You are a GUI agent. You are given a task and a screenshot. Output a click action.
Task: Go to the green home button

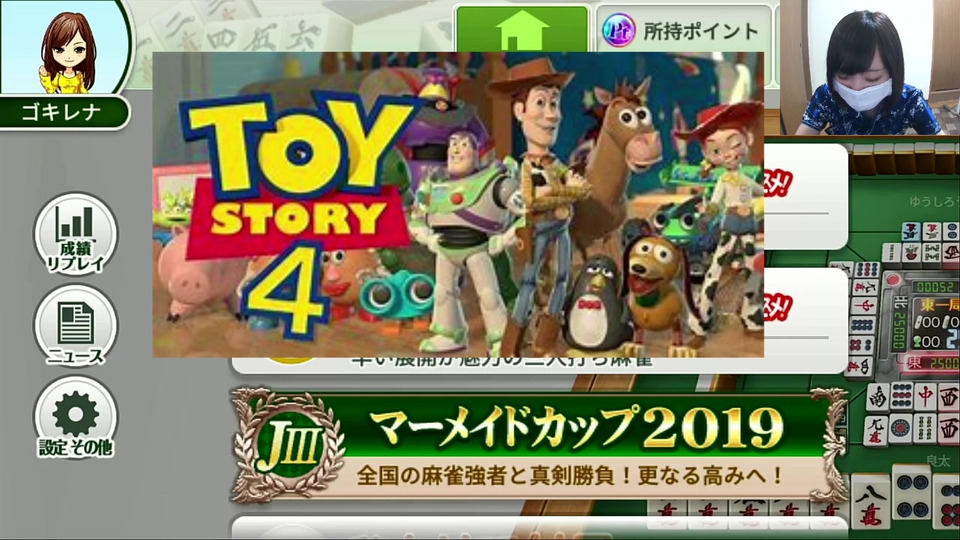(x=522, y=29)
